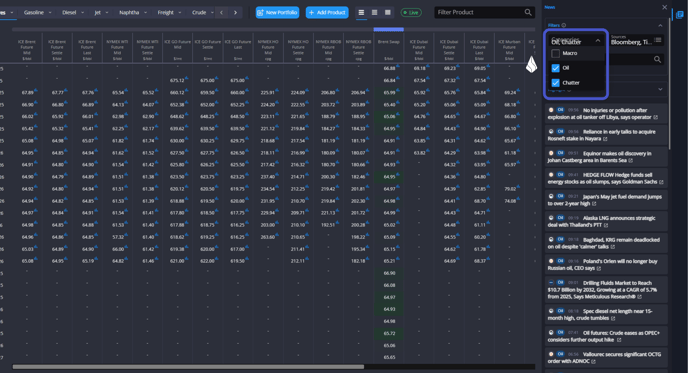This screenshot has width=688, height=373.
Task: Switch to the Gasoline tab
Action: tap(33, 13)
